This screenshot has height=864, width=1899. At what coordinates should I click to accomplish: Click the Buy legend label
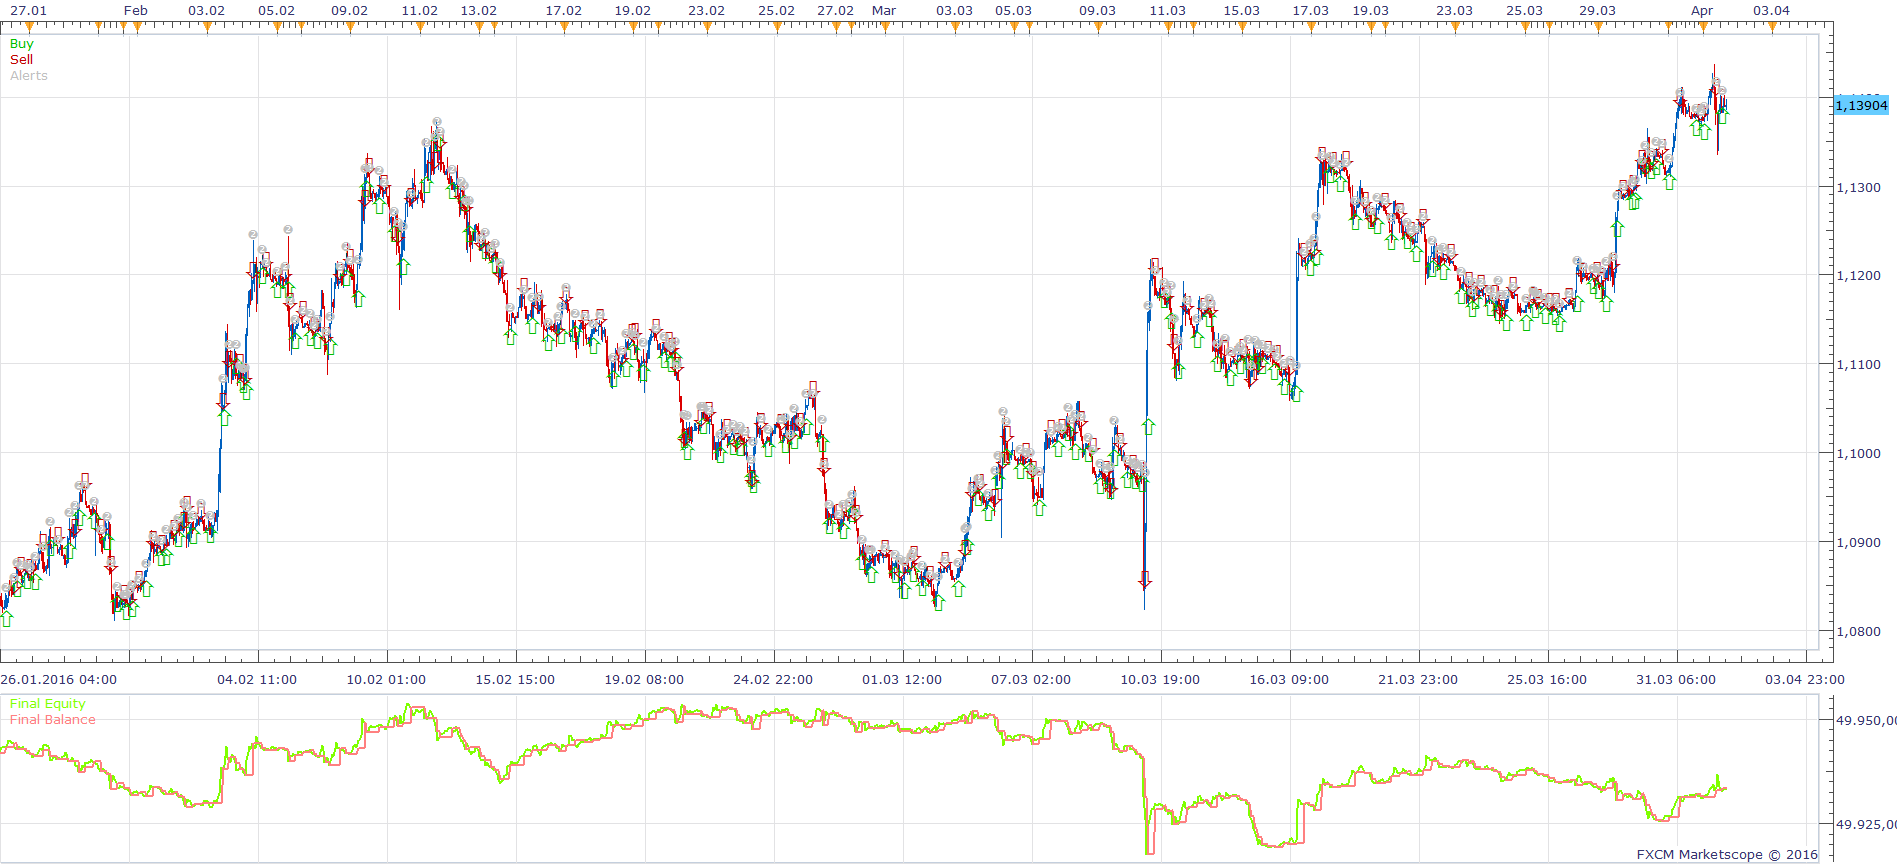click(x=21, y=44)
